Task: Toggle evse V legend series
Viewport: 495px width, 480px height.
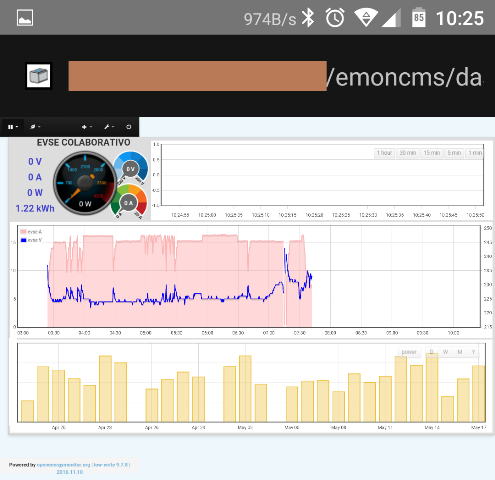Action: 31,240
